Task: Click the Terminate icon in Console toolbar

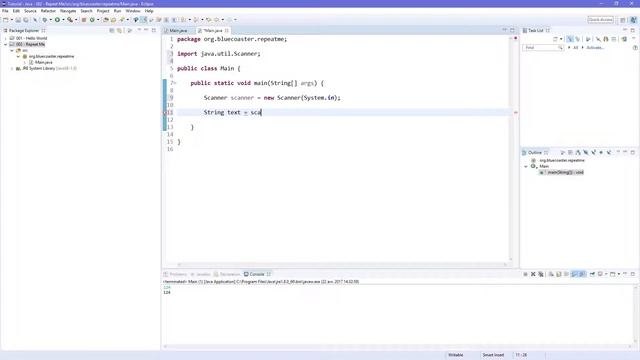Action: [525, 274]
